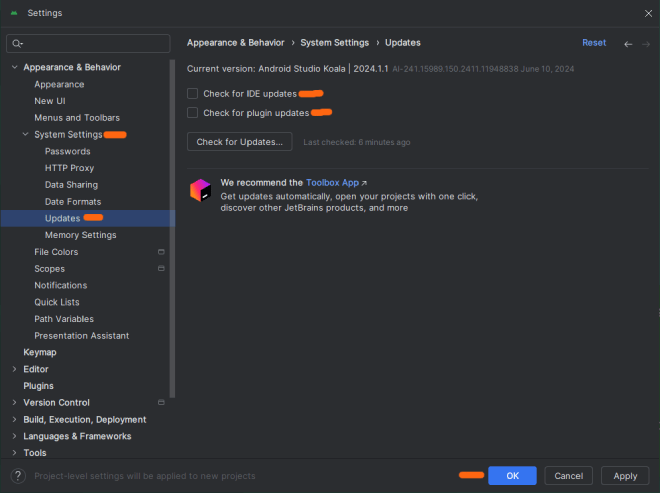Open HTTP Proxy settings
This screenshot has height=493, width=660.
pyautogui.click(x=69, y=168)
